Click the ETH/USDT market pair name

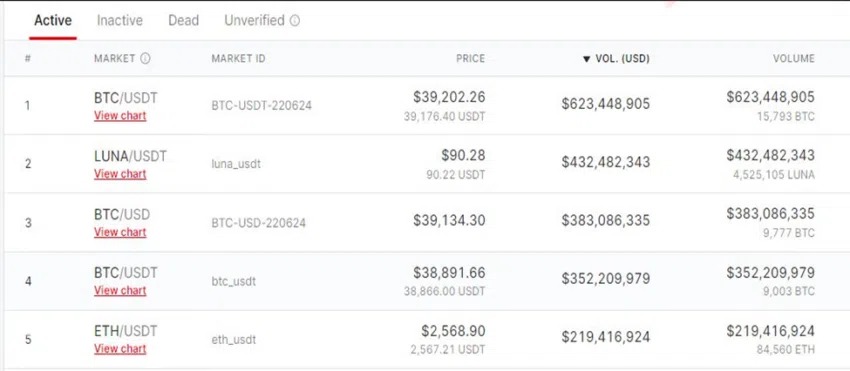pos(126,331)
